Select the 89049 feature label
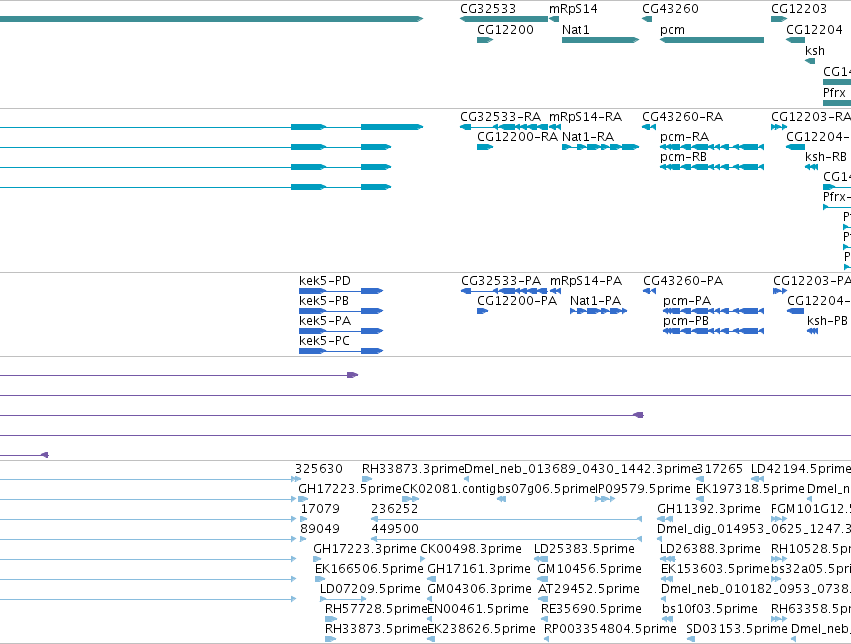The height and width of the screenshot is (644, 851). click(320, 529)
